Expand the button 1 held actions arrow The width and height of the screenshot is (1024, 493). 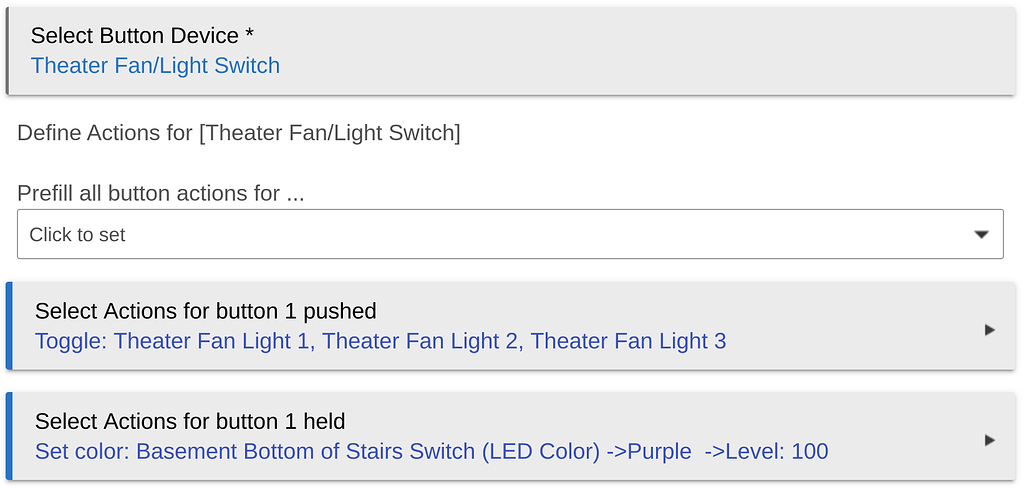[989, 439]
